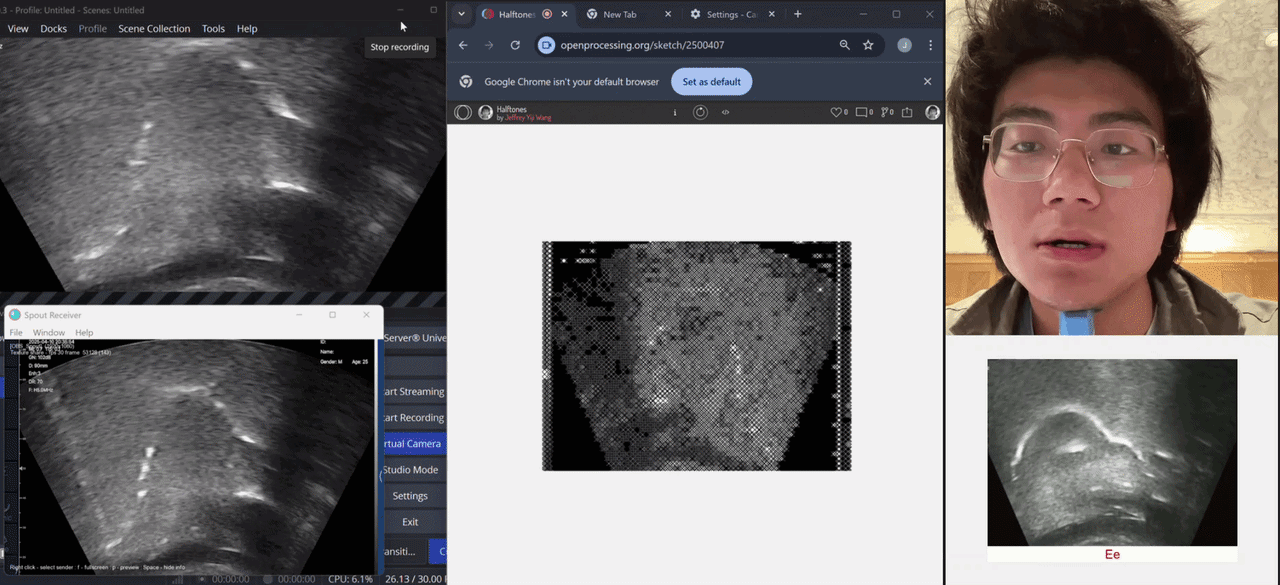Open the OBS Profile menu
The width and height of the screenshot is (1280, 585).
click(x=93, y=28)
